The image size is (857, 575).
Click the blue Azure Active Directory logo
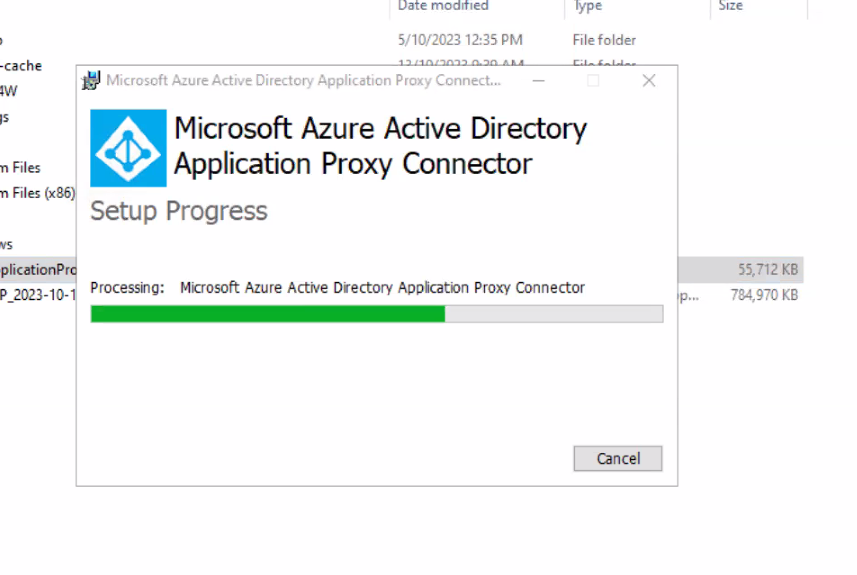[x=128, y=148]
